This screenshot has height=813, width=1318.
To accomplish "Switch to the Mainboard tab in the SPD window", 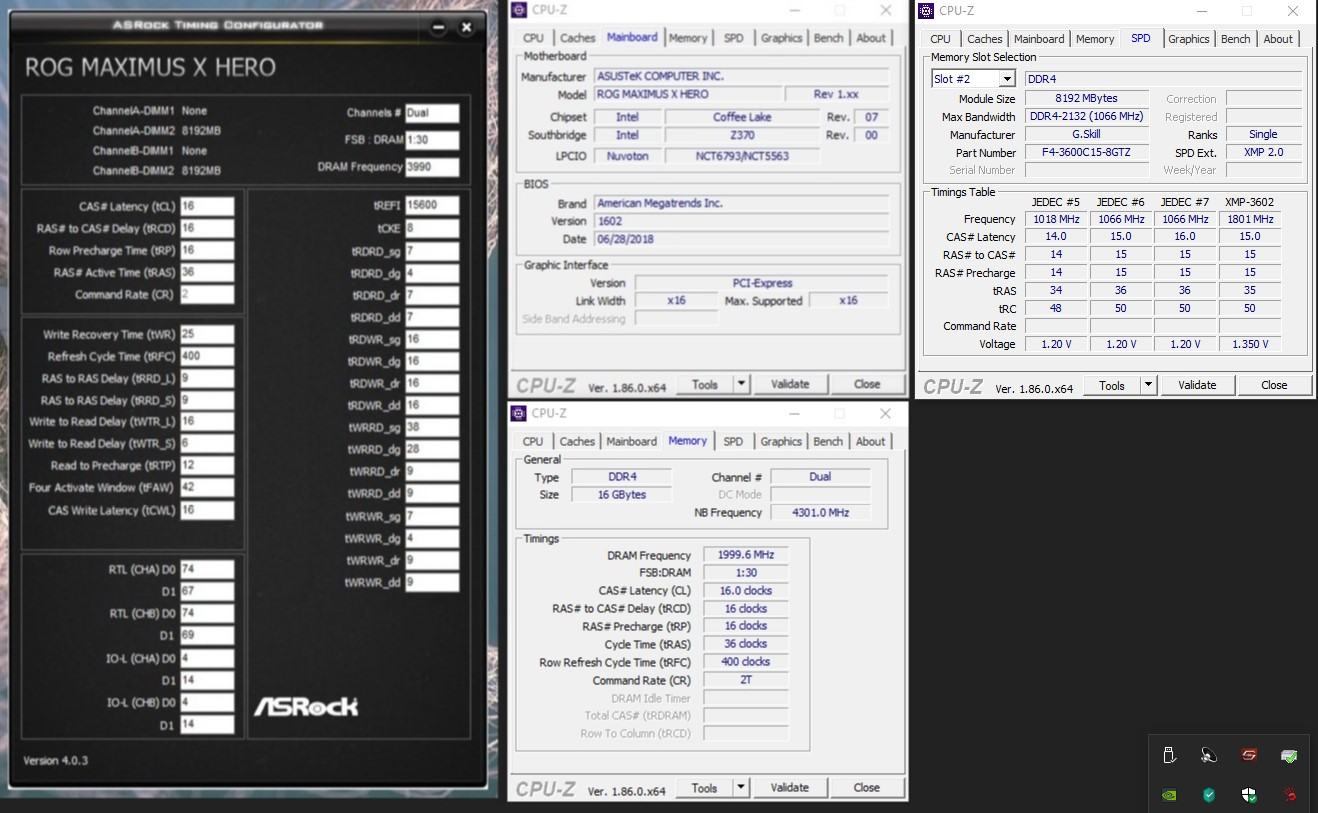I will tap(1039, 39).
